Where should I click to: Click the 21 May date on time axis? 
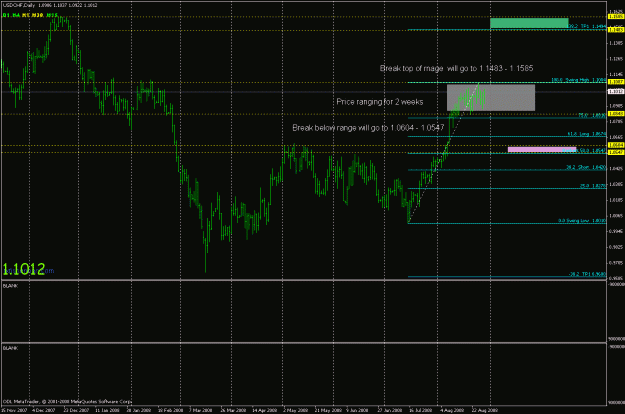328,410
